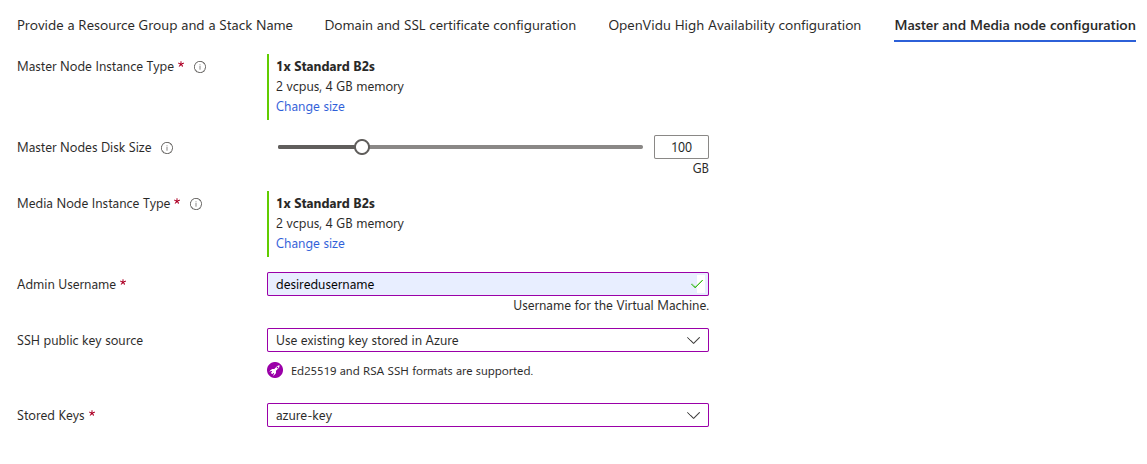Screen dimensions: 1147x464
Task: Click Change size under Media Node Instance Type
Action: [x=310, y=243]
